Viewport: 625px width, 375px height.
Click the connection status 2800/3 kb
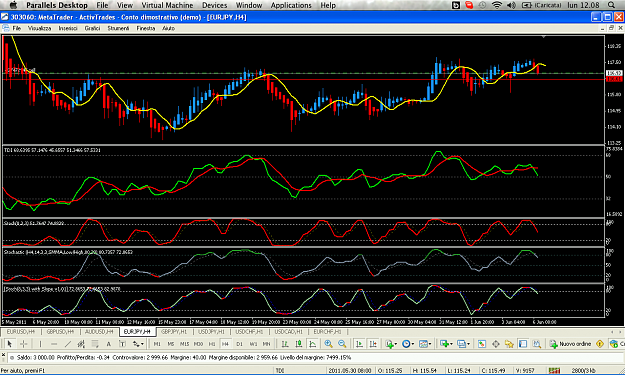coord(583,371)
